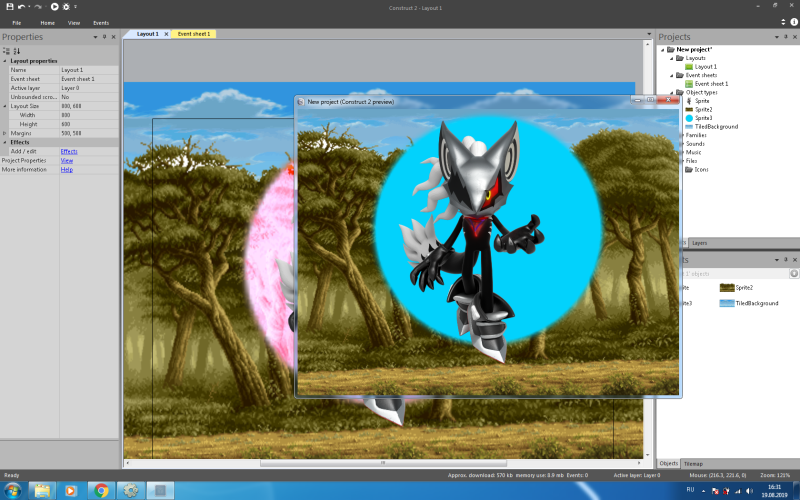Select Sprite3 cyan circle object in tree
Image resolution: width=800 pixels, height=500 pixels.
point(704,118)
